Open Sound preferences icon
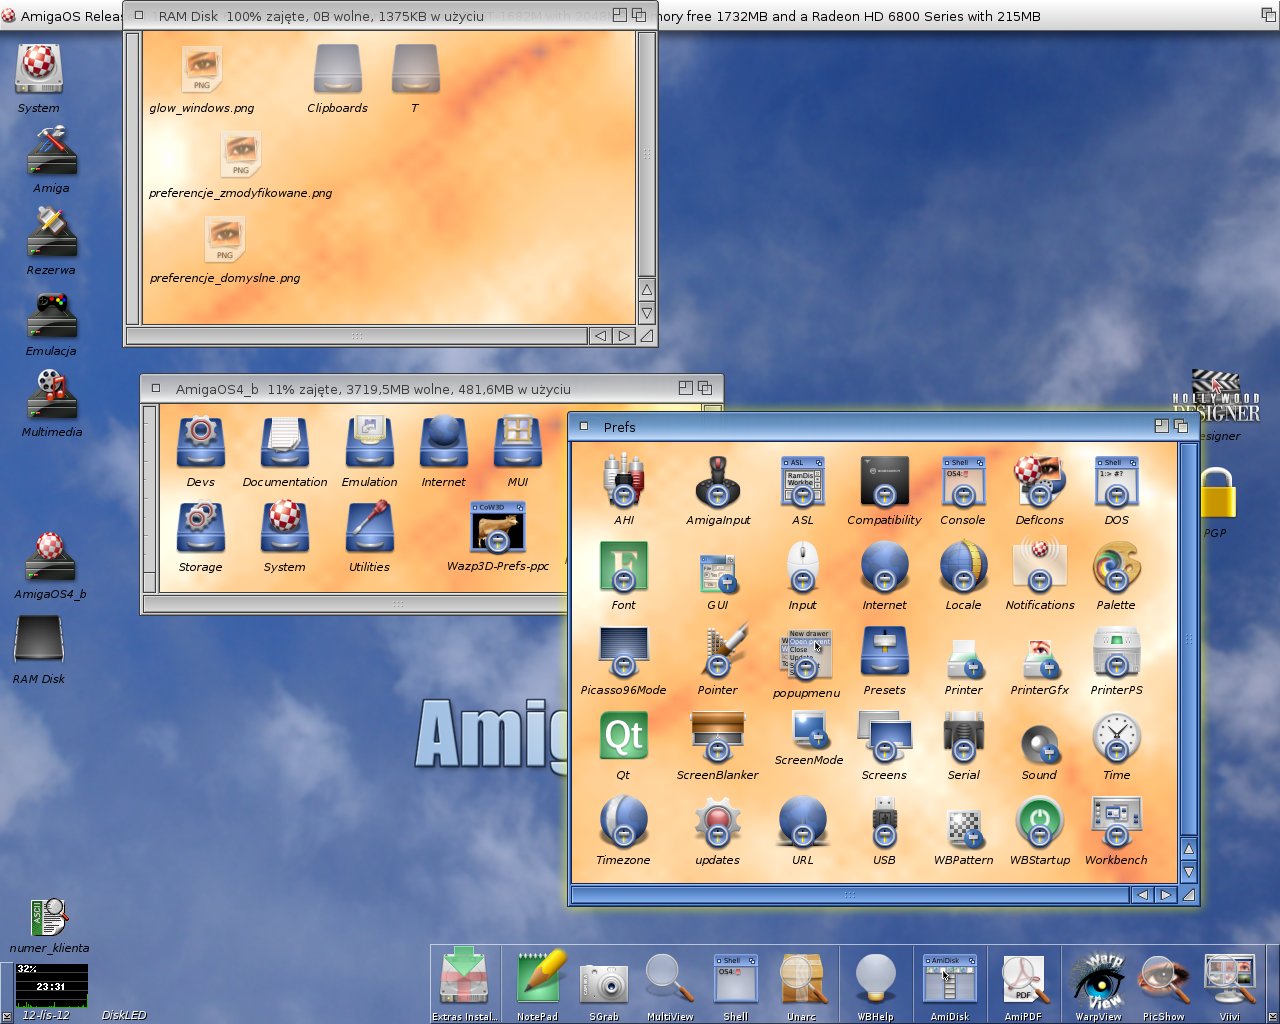This screenshot has width=1280, height=1024. coord(1039,745)
